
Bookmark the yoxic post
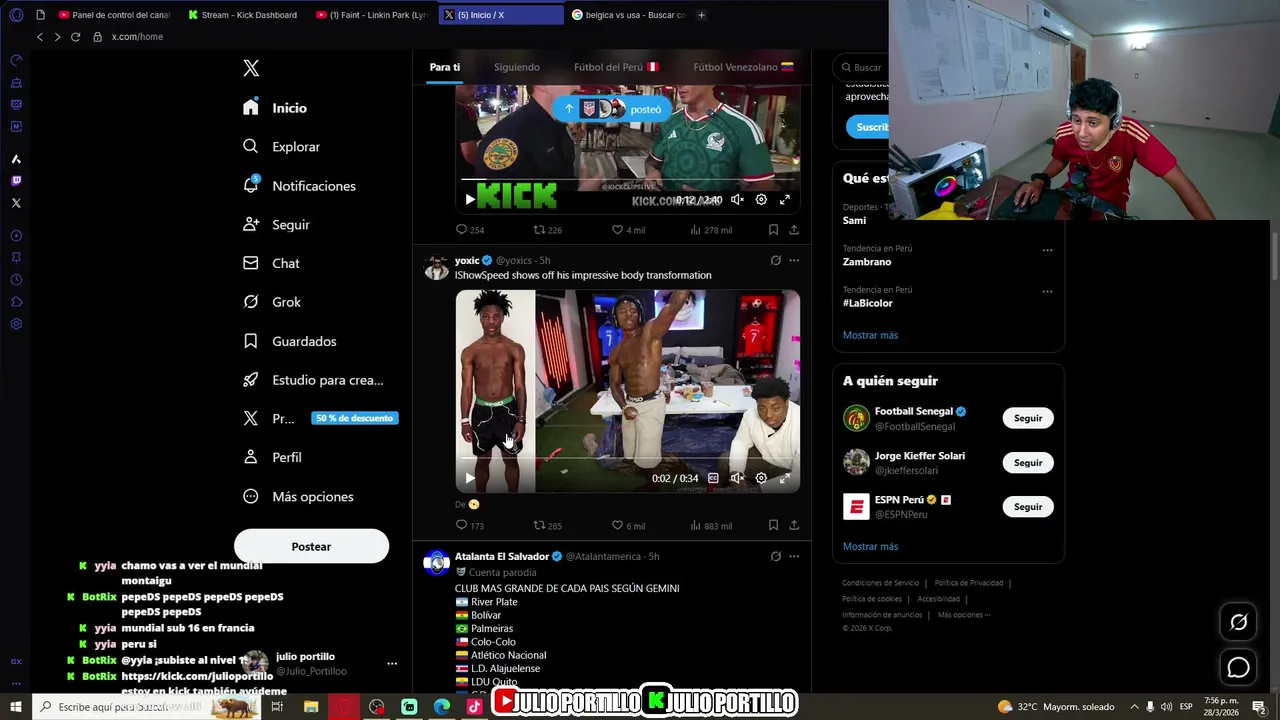pos(773,525)
